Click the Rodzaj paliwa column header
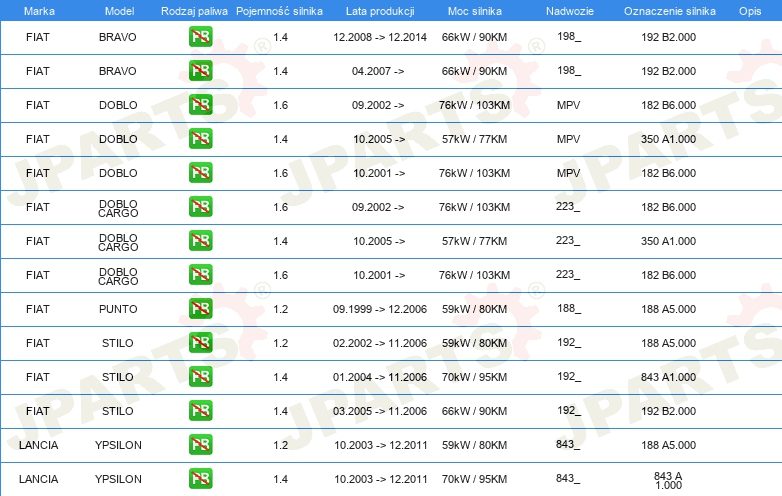 click(194, 11)
